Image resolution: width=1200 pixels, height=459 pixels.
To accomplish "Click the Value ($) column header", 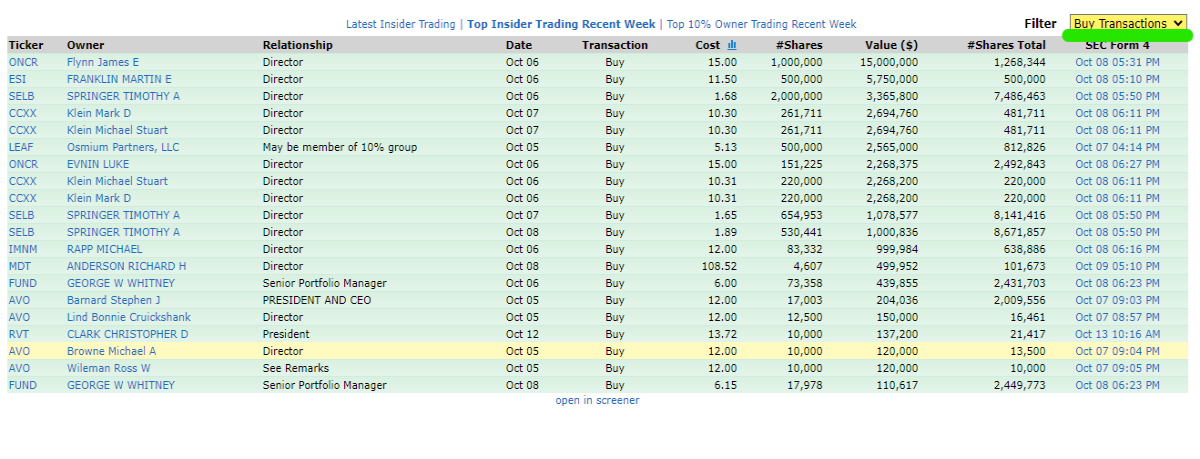I will [x=891, y=45].
